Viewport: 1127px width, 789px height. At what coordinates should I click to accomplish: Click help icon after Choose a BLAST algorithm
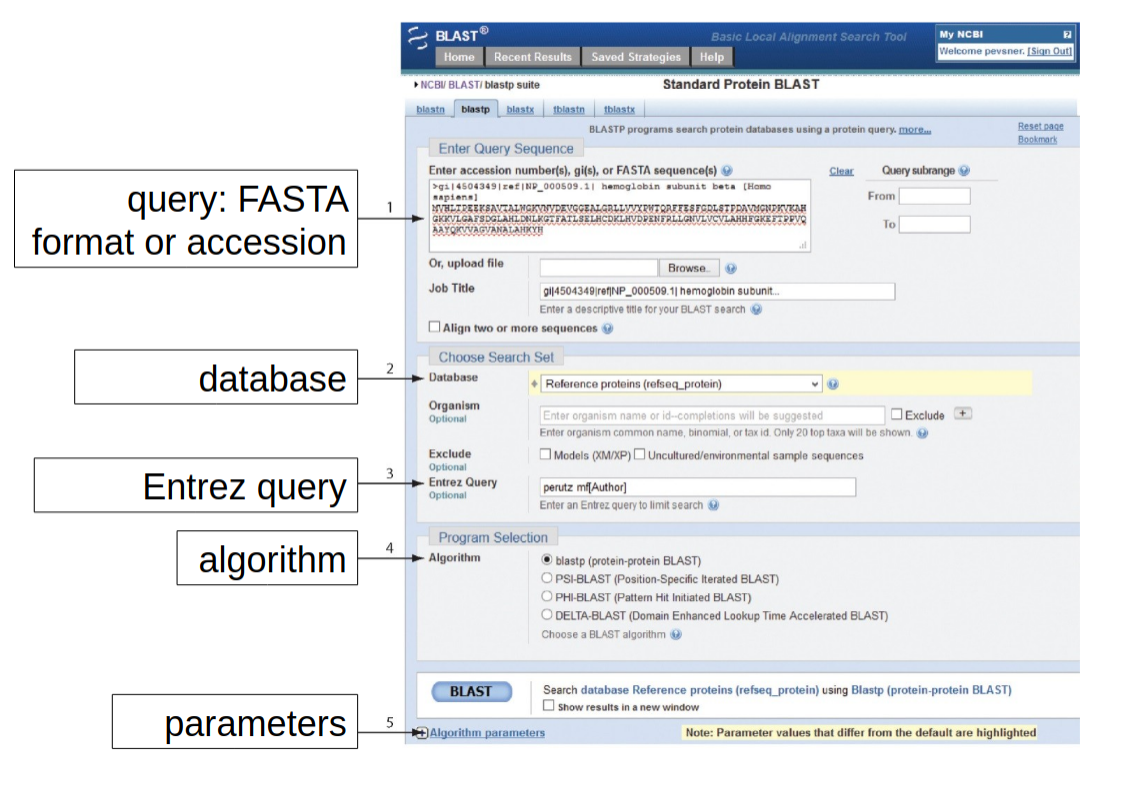pyautogui.click(x=676, y=635)
